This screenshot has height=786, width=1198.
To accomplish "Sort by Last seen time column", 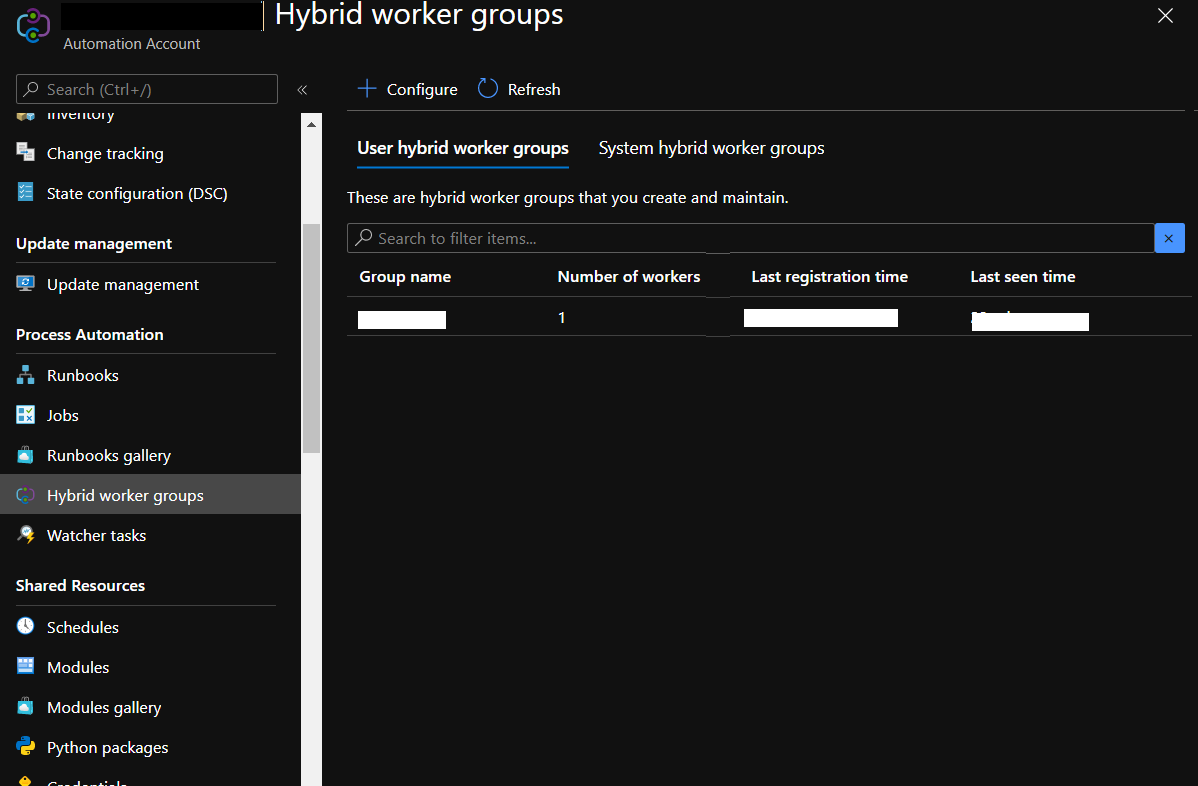I will [1022, 277].
